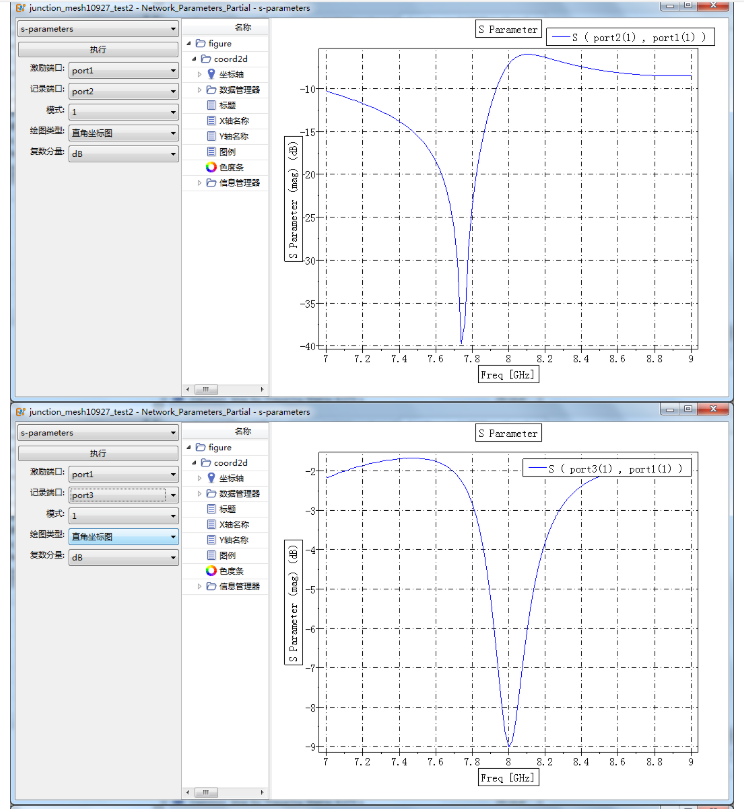744x809 pixels.
Task: Click the 数据管理器 folder icon in bottom window
Action: click(211, 494)
